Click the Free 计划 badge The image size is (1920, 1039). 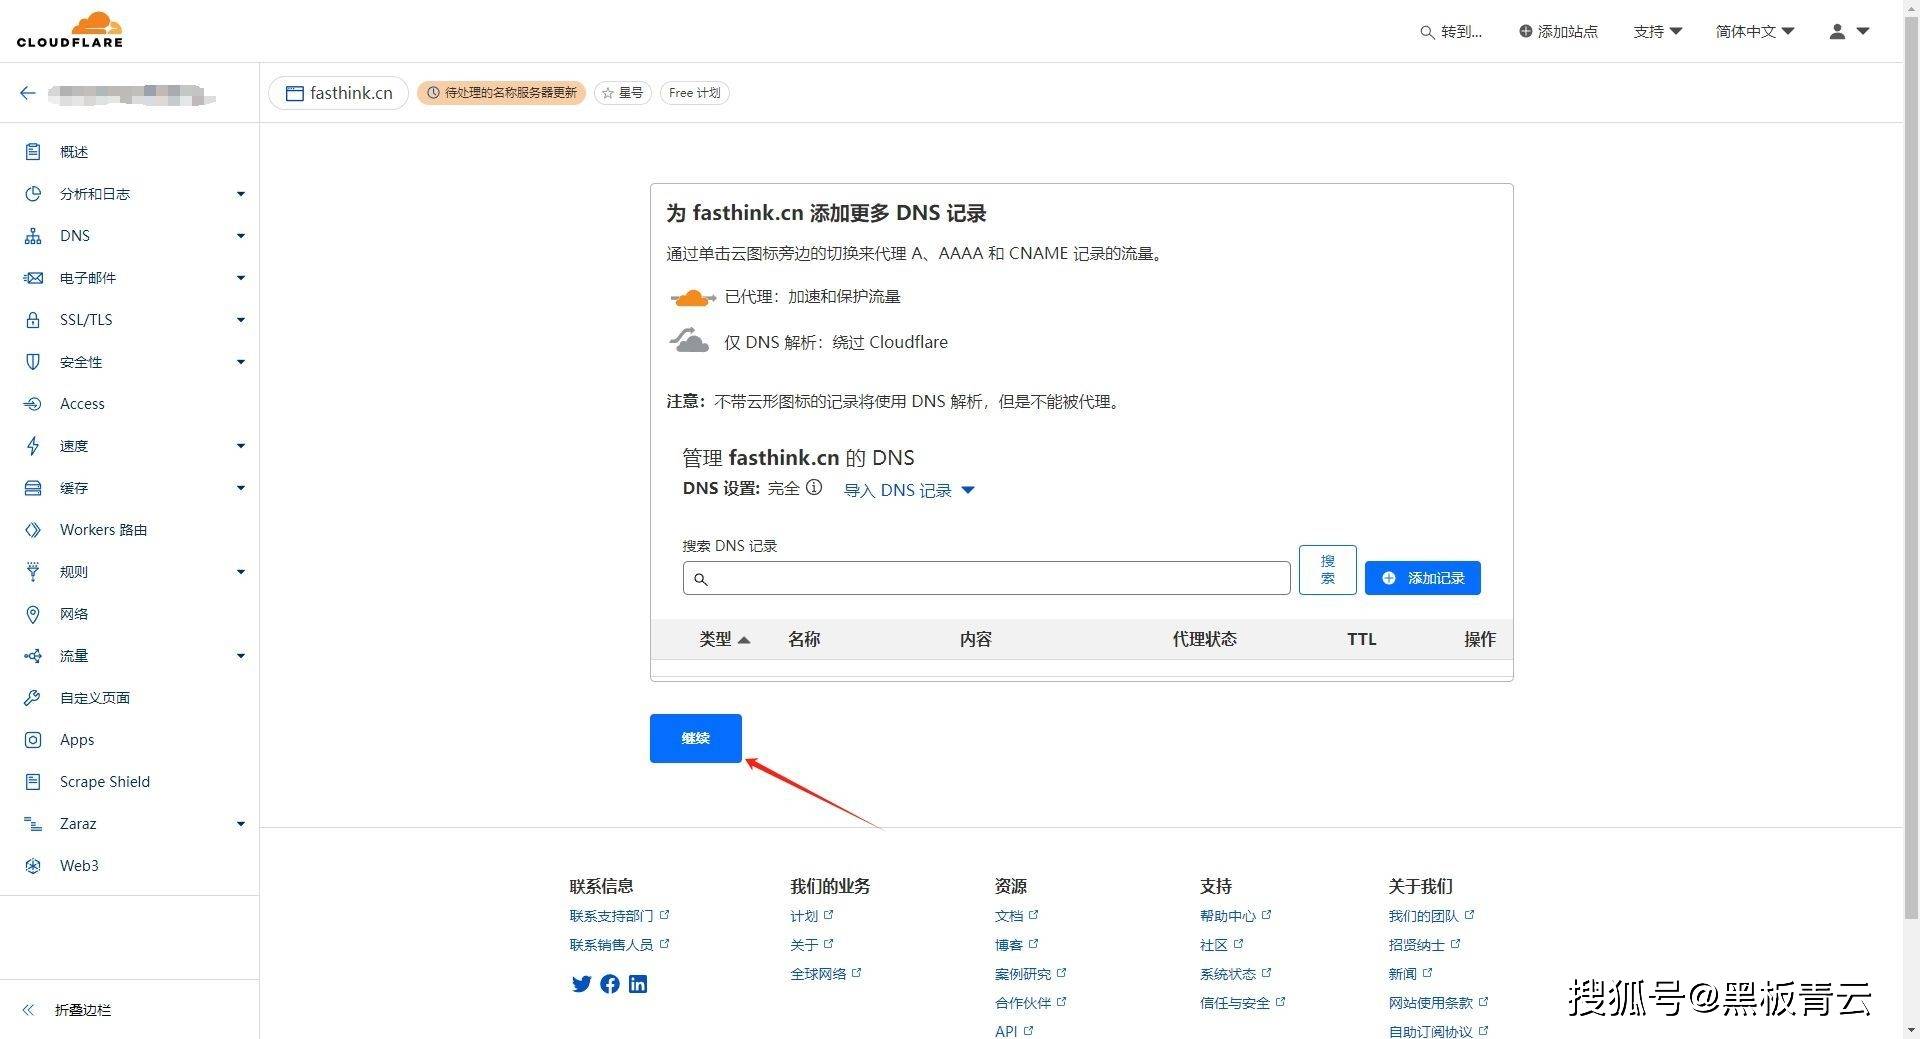695,93
